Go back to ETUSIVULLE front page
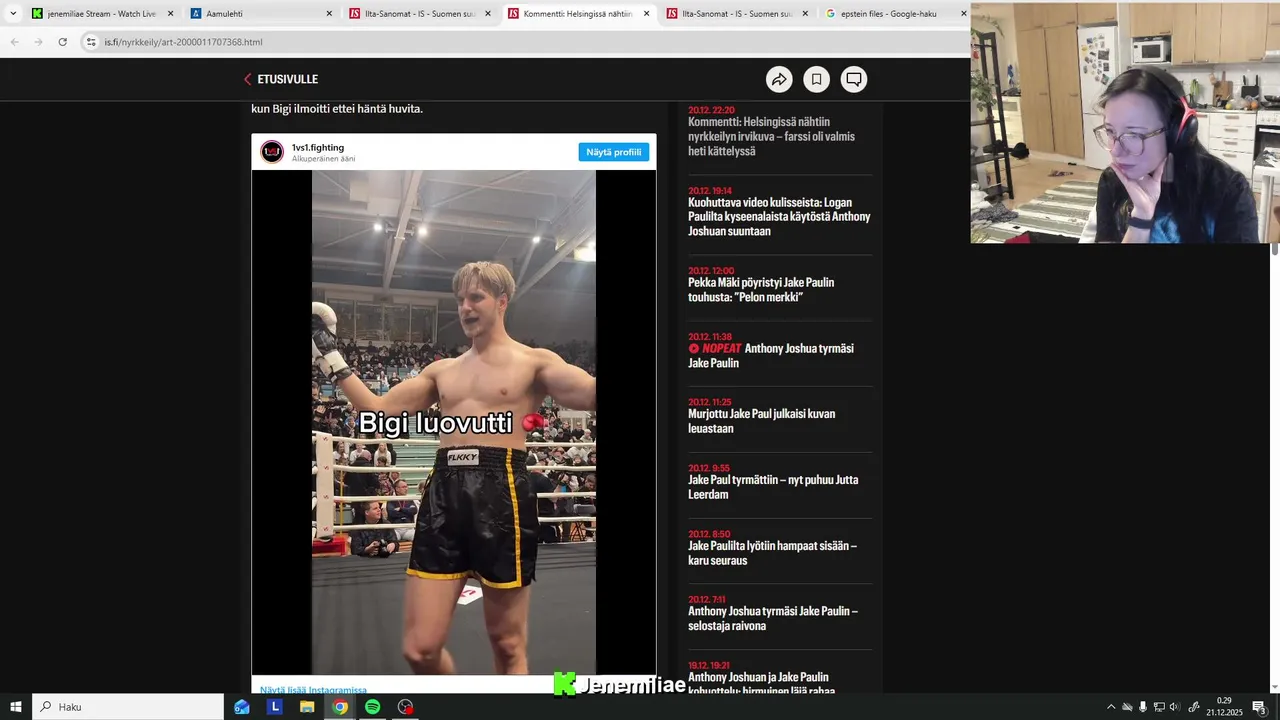 (x=281, y=79)
